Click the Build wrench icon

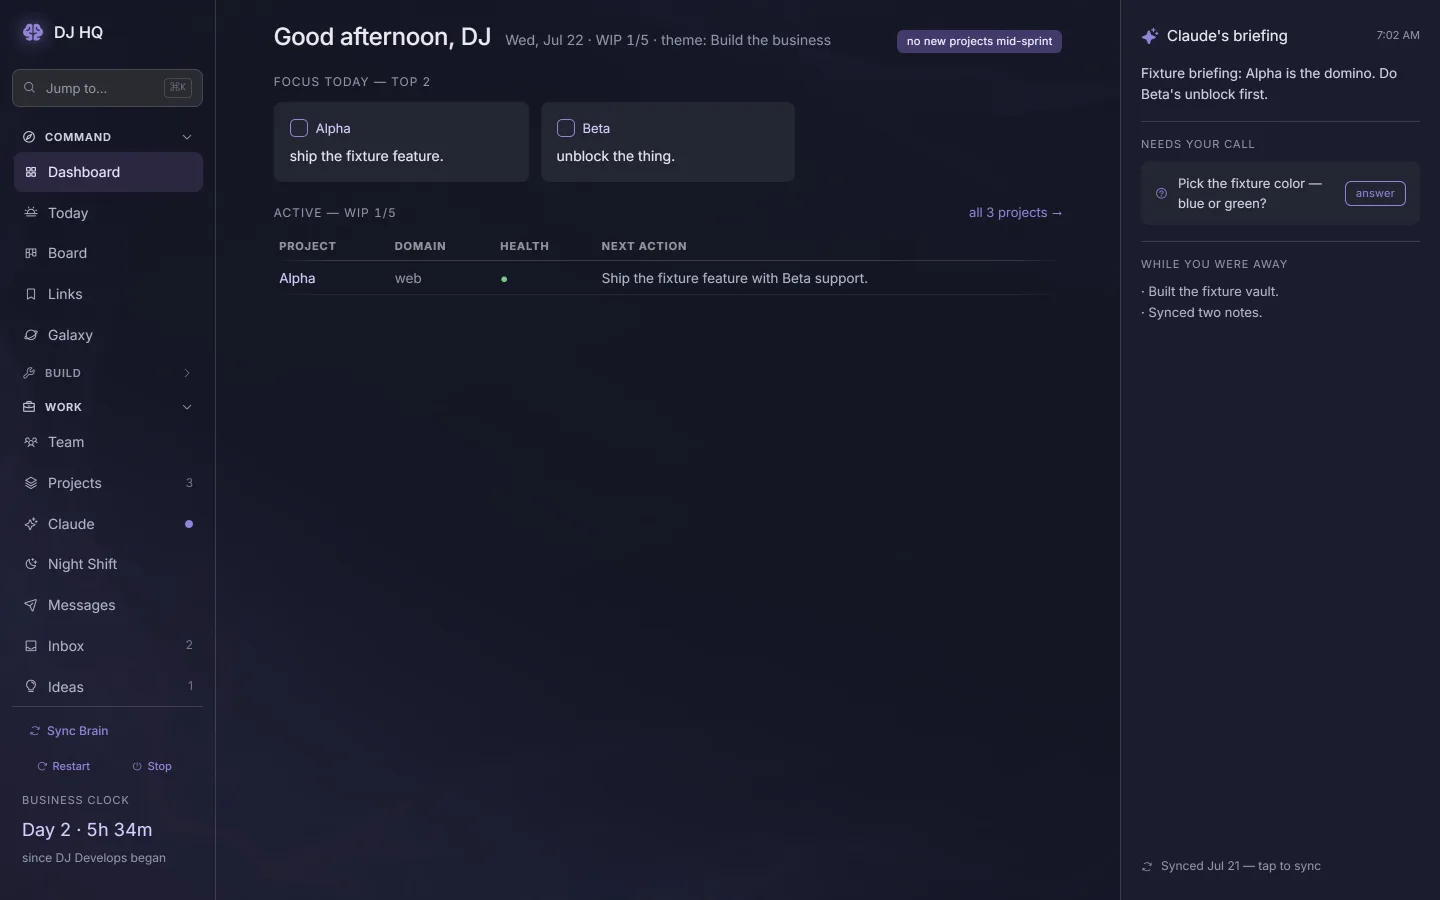(29, 373)
